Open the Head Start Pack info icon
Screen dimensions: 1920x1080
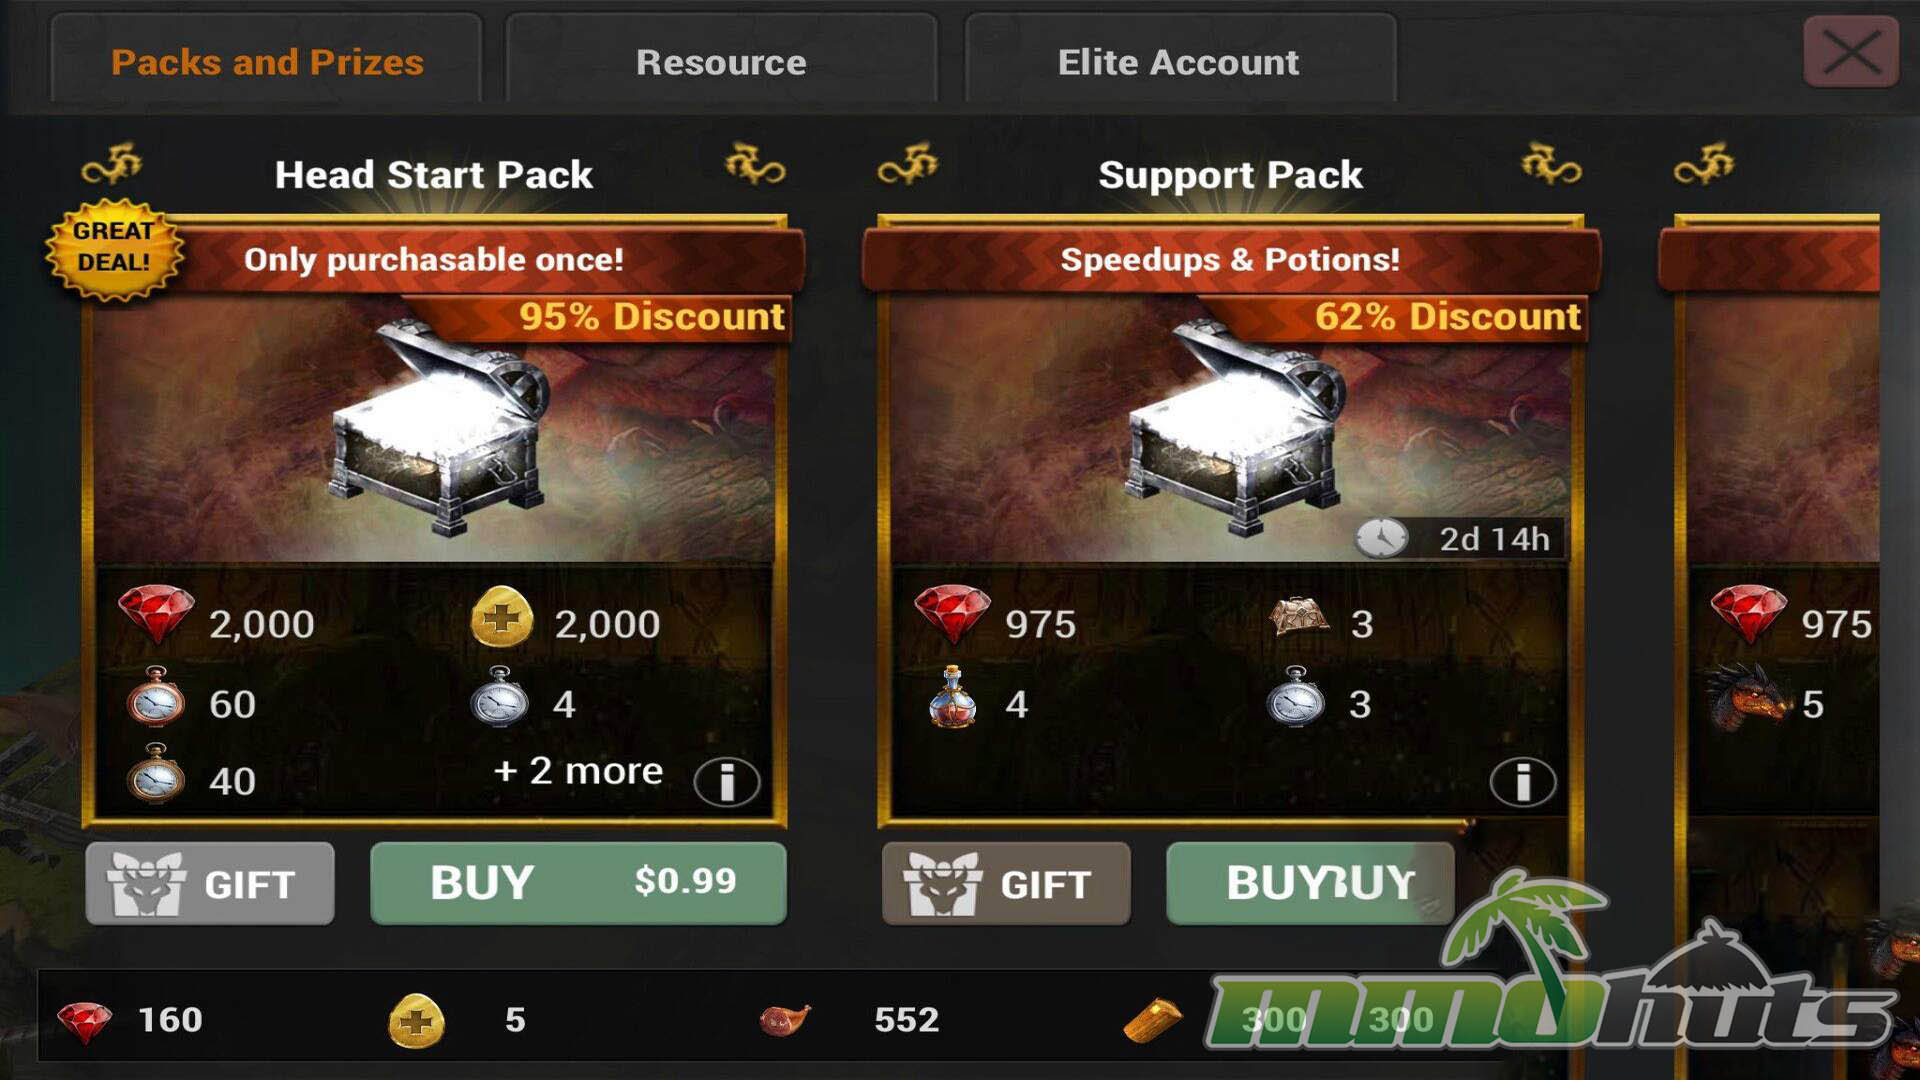coord(727,782)
